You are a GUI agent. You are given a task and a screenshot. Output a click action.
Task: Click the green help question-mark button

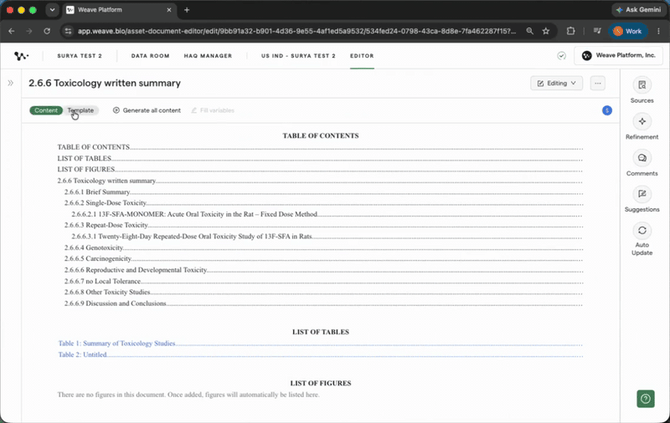click(x=645, y=399)
